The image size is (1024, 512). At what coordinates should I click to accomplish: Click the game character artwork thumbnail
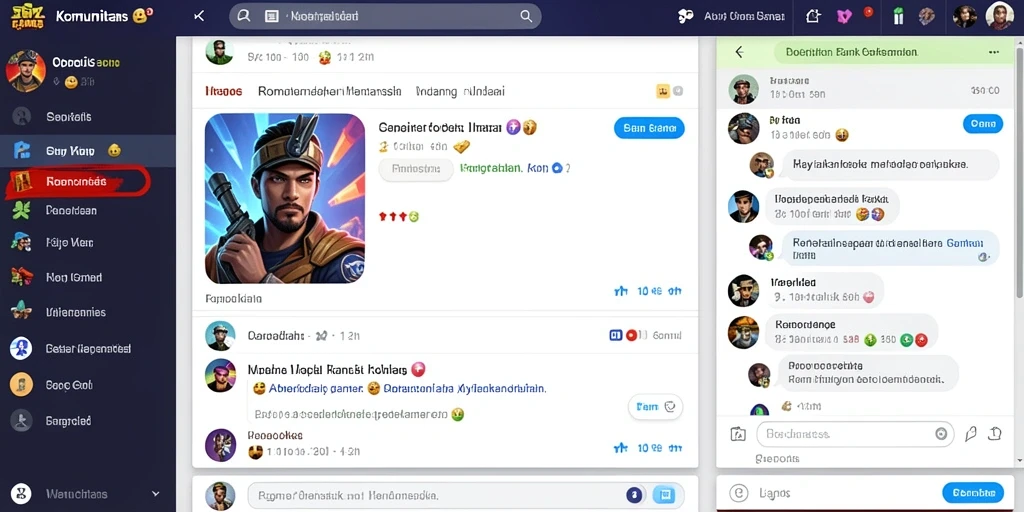[x=285, y=198]
